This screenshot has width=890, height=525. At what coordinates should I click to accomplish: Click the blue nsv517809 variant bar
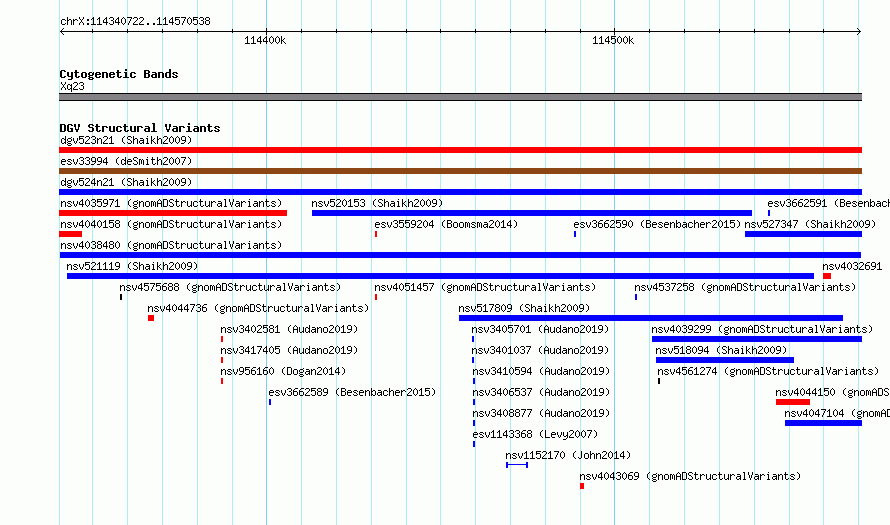[x=651, y=318]
